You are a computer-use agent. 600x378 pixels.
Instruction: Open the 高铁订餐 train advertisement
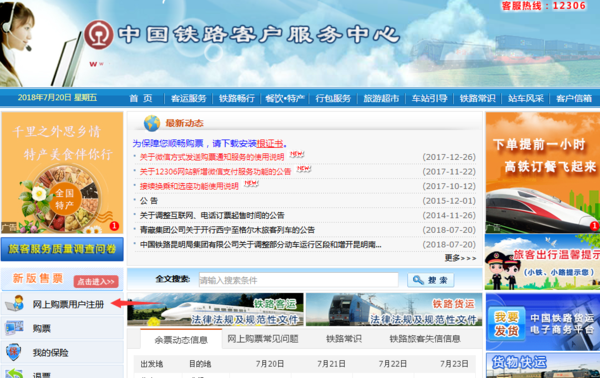(543, 172)
